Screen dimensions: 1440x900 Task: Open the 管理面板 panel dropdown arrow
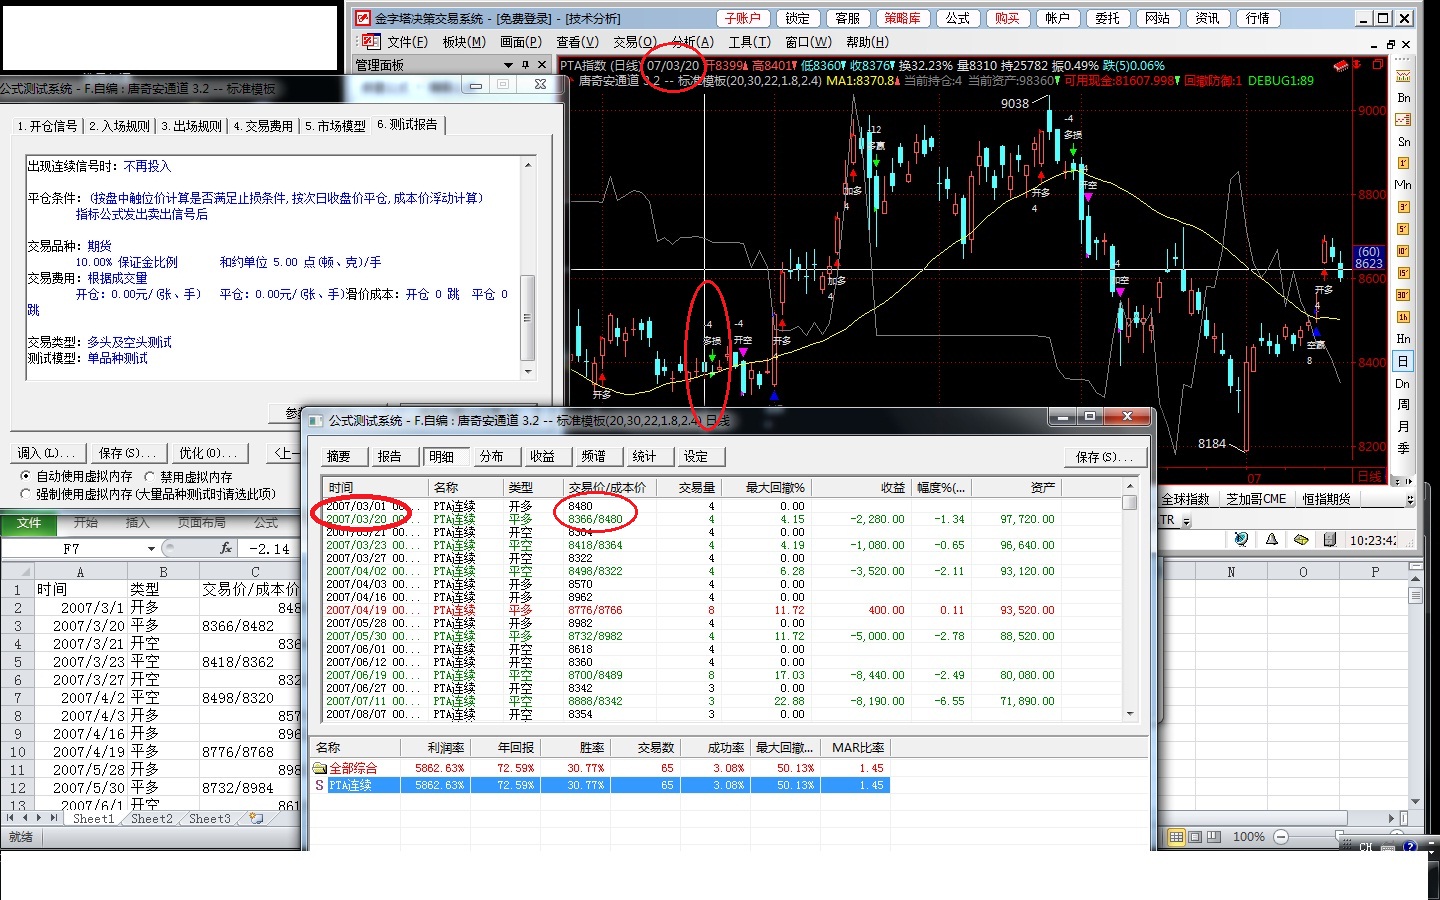click(508, 65)
